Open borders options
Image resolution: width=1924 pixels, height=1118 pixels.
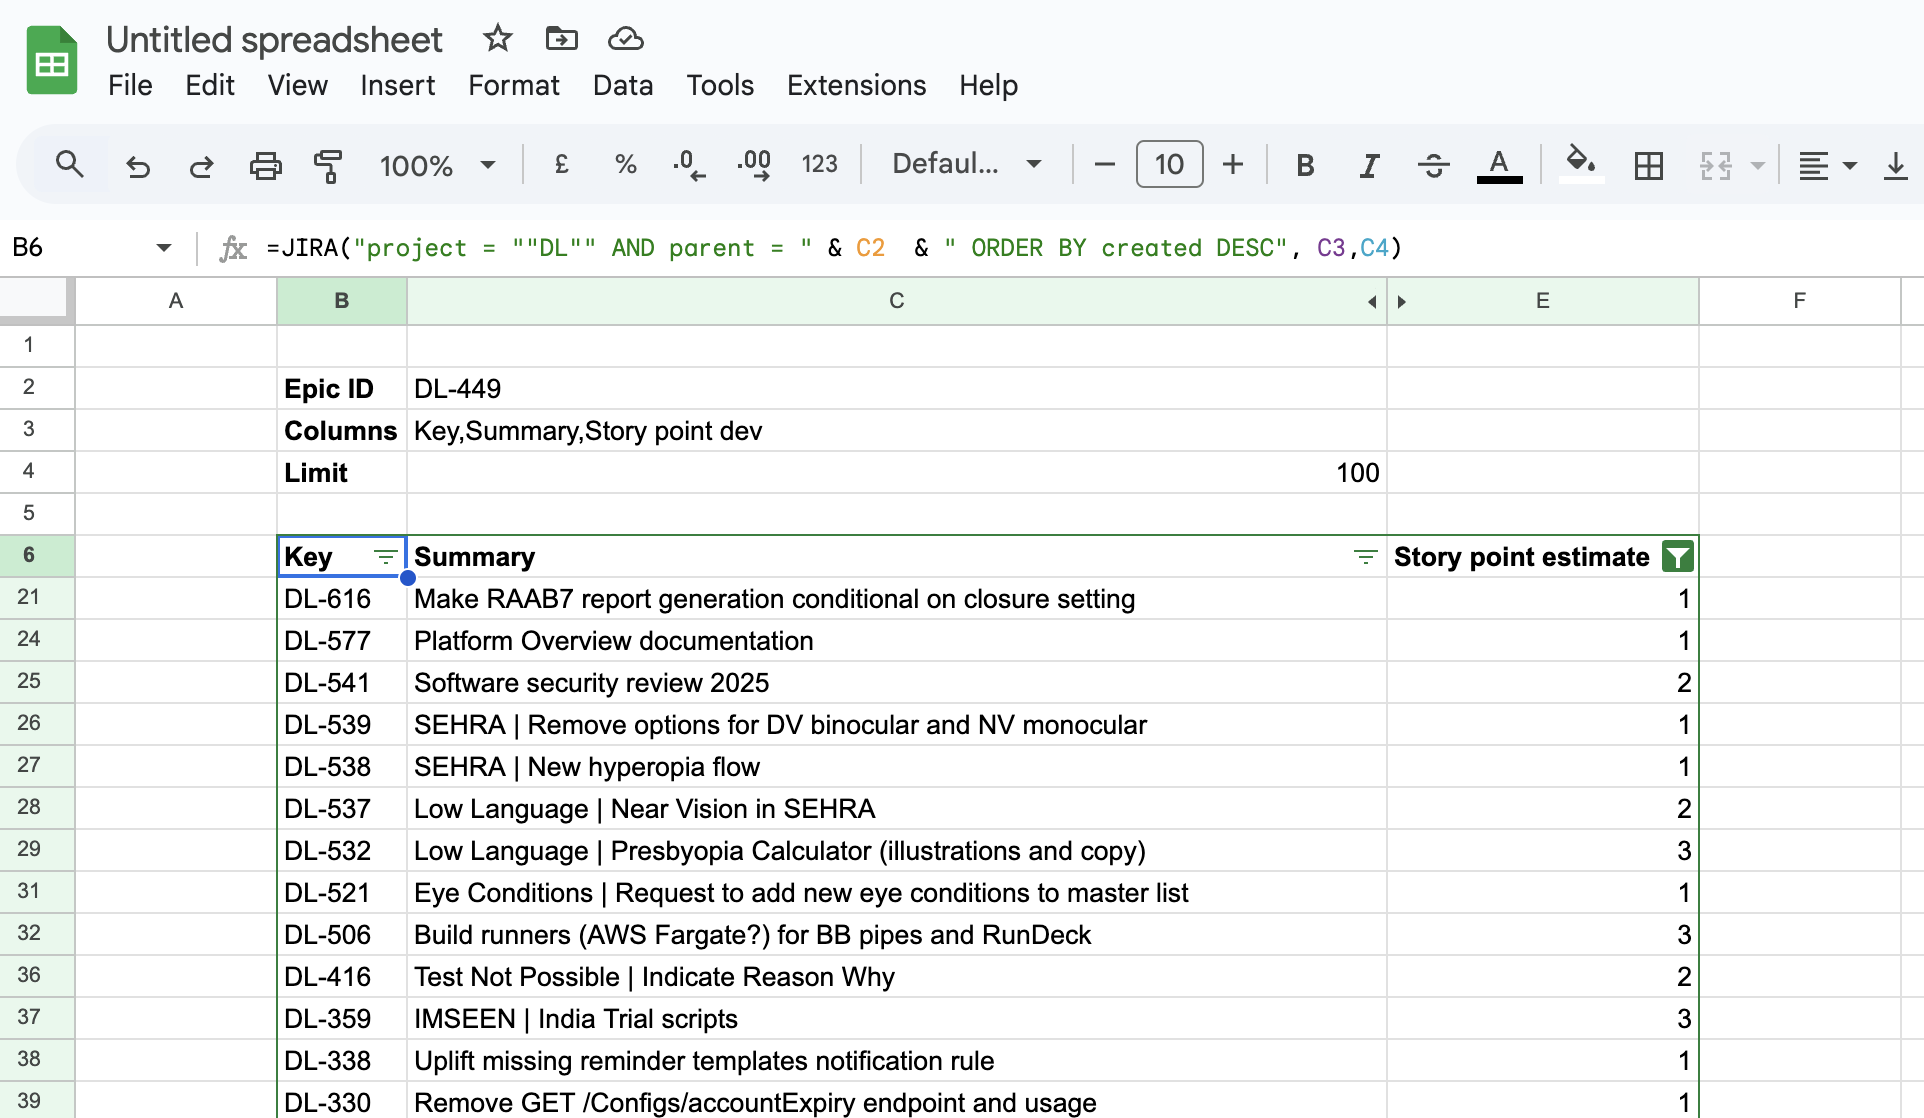tap(1648, 165)
